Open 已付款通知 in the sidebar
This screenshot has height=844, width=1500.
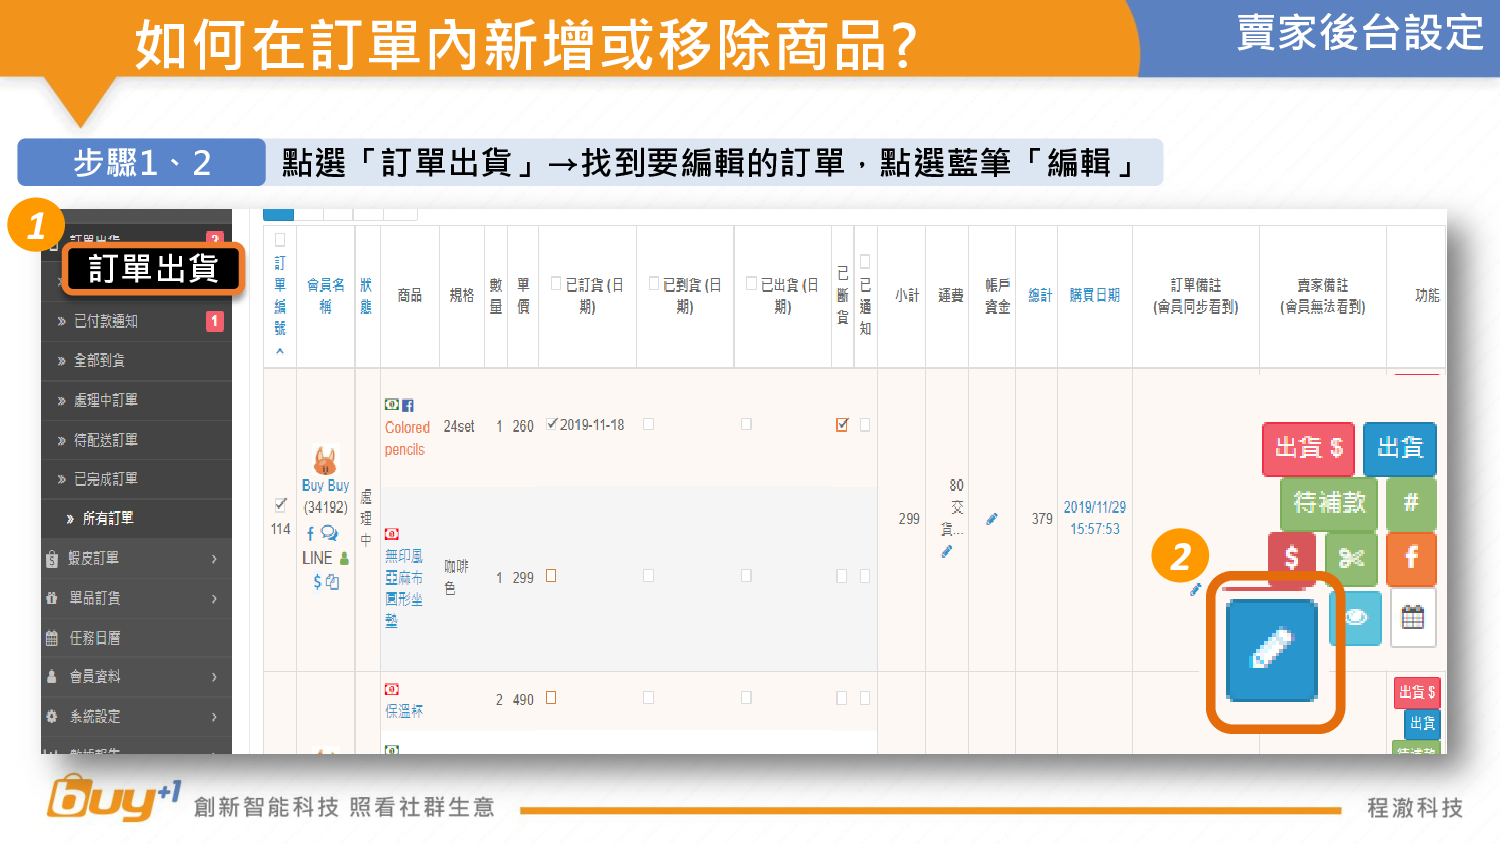[106, 321]
